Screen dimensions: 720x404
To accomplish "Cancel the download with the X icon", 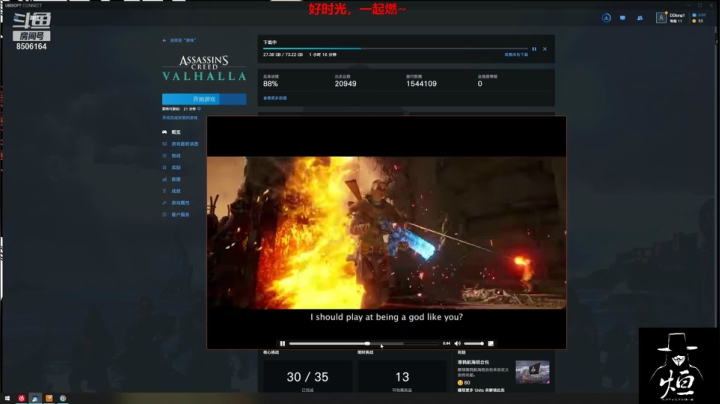I will coord(545,49).
